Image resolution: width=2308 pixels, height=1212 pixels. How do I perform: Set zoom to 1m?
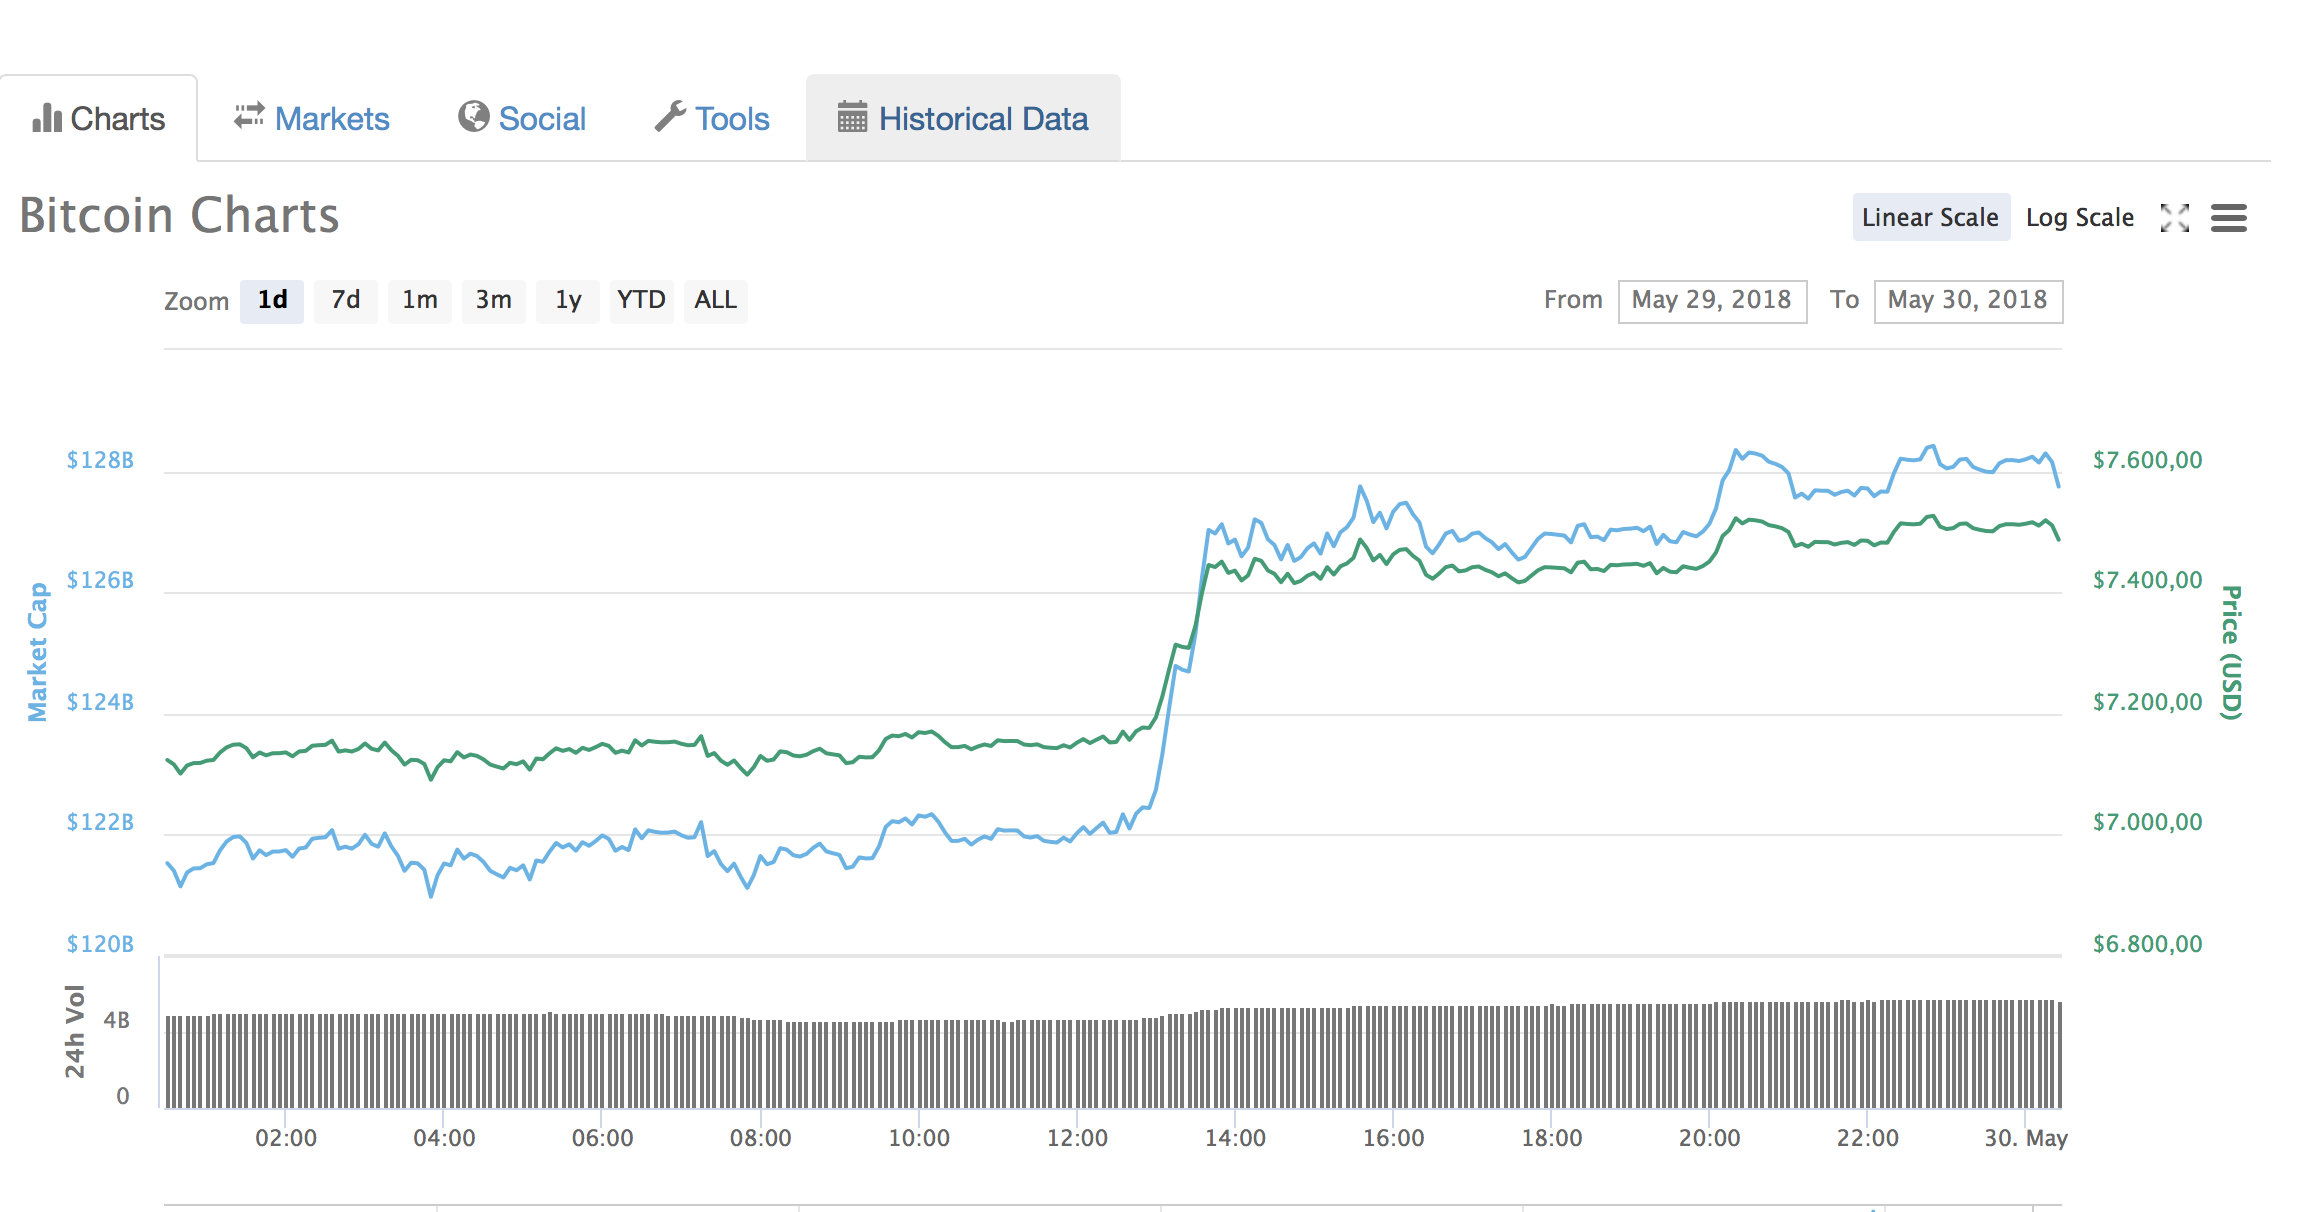pos(419,300)
